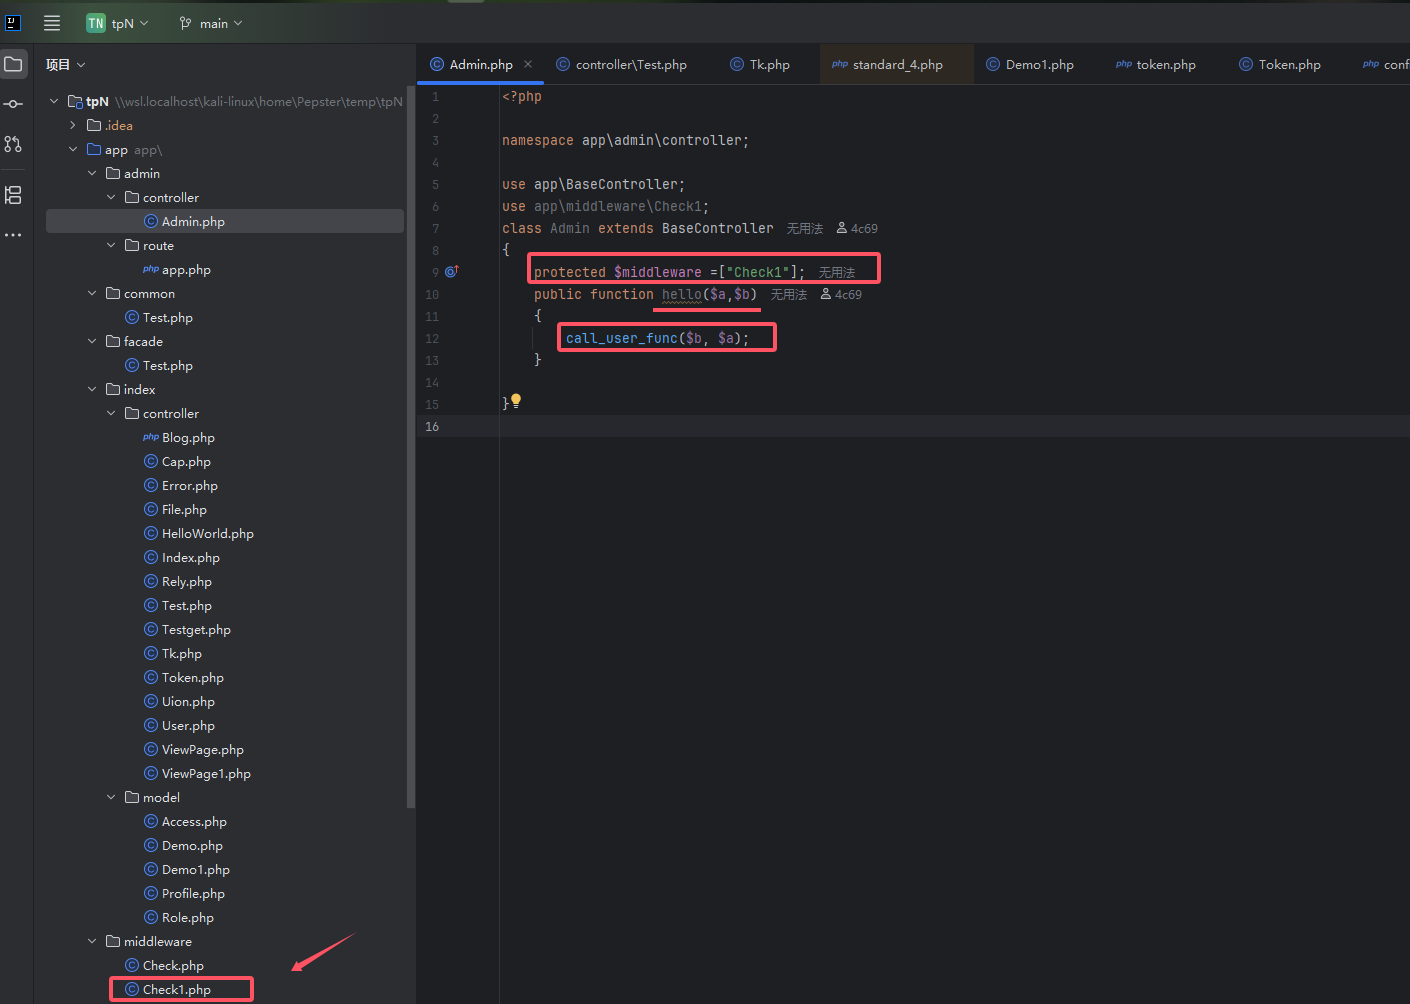The height and width of the screenshot is (1004, 1410).
Task: Click the override gutter icon on line 9
Action: pos(451,271)
